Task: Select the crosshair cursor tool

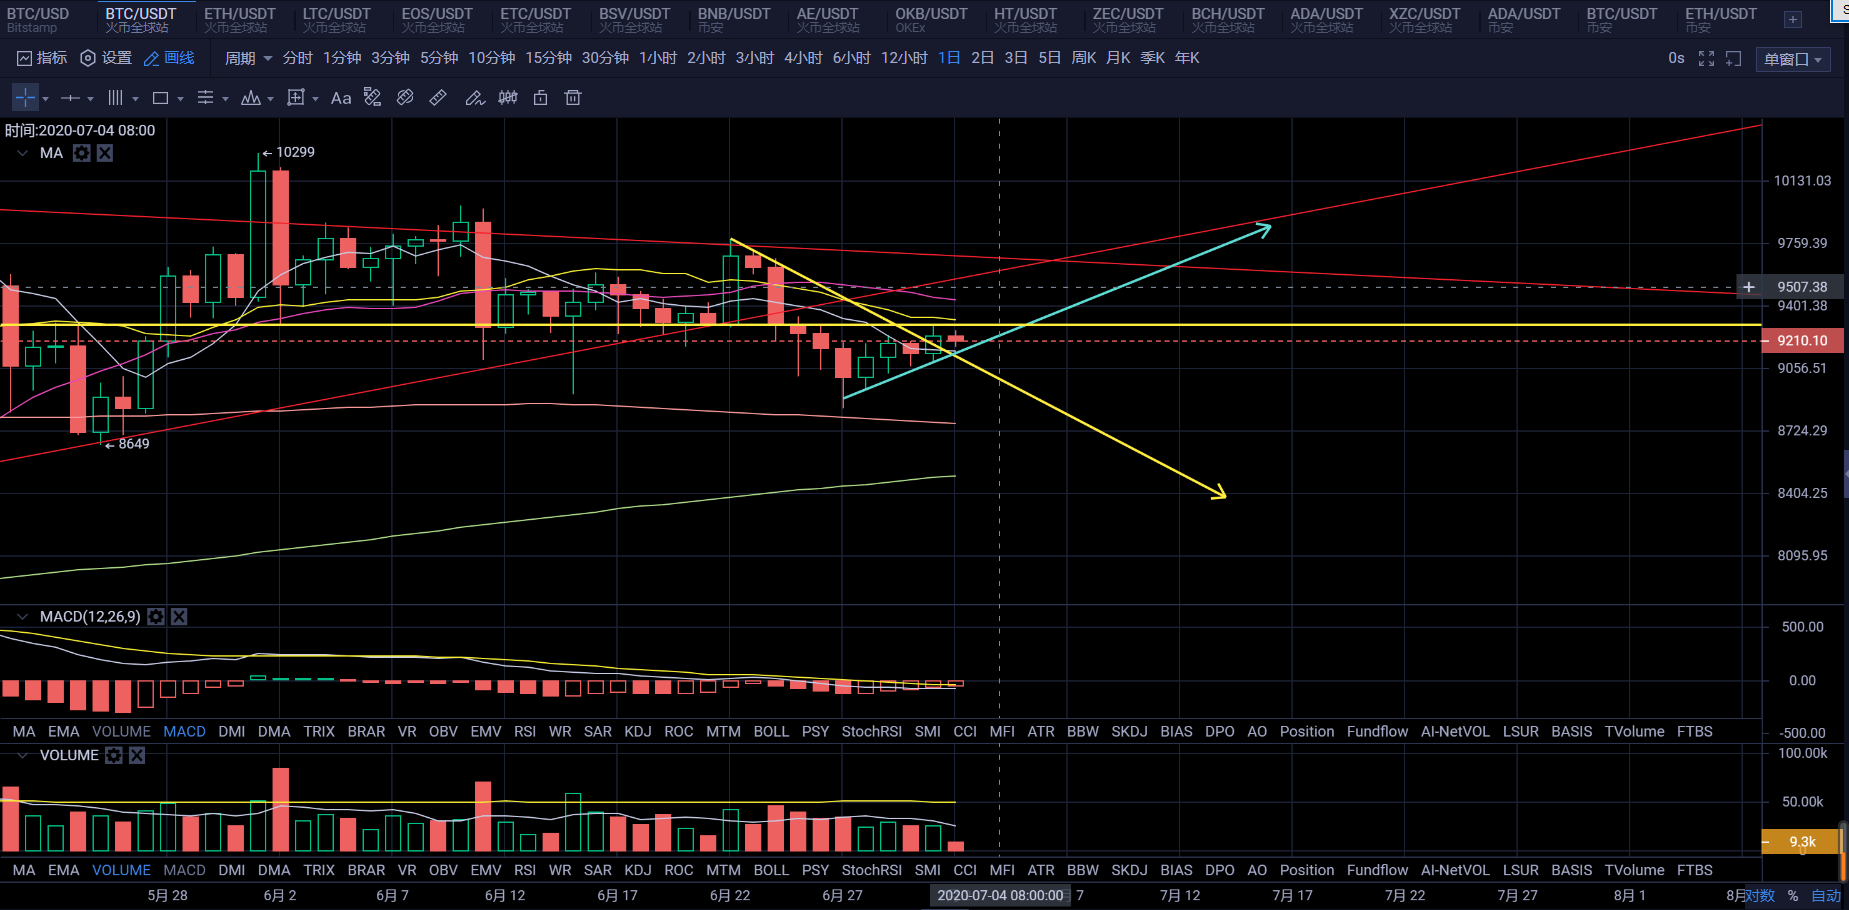Action: coord(25,97)
